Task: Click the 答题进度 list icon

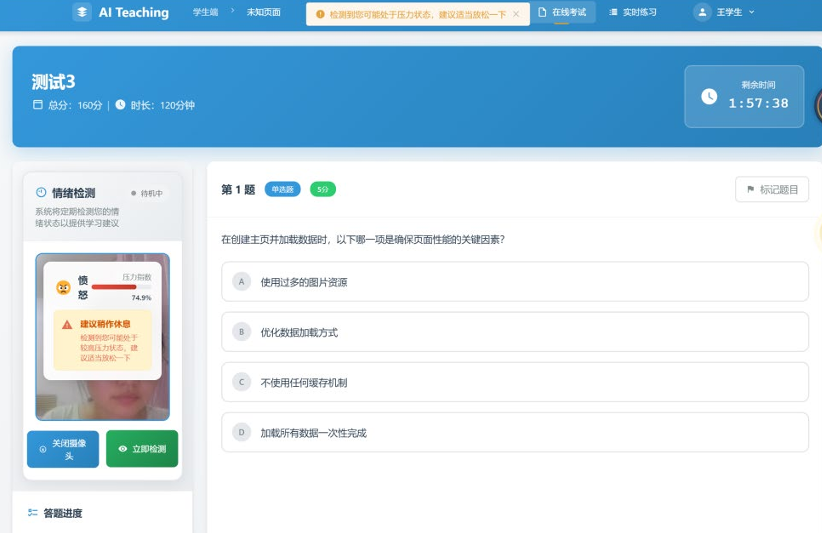Action: [x=33, y=513]
